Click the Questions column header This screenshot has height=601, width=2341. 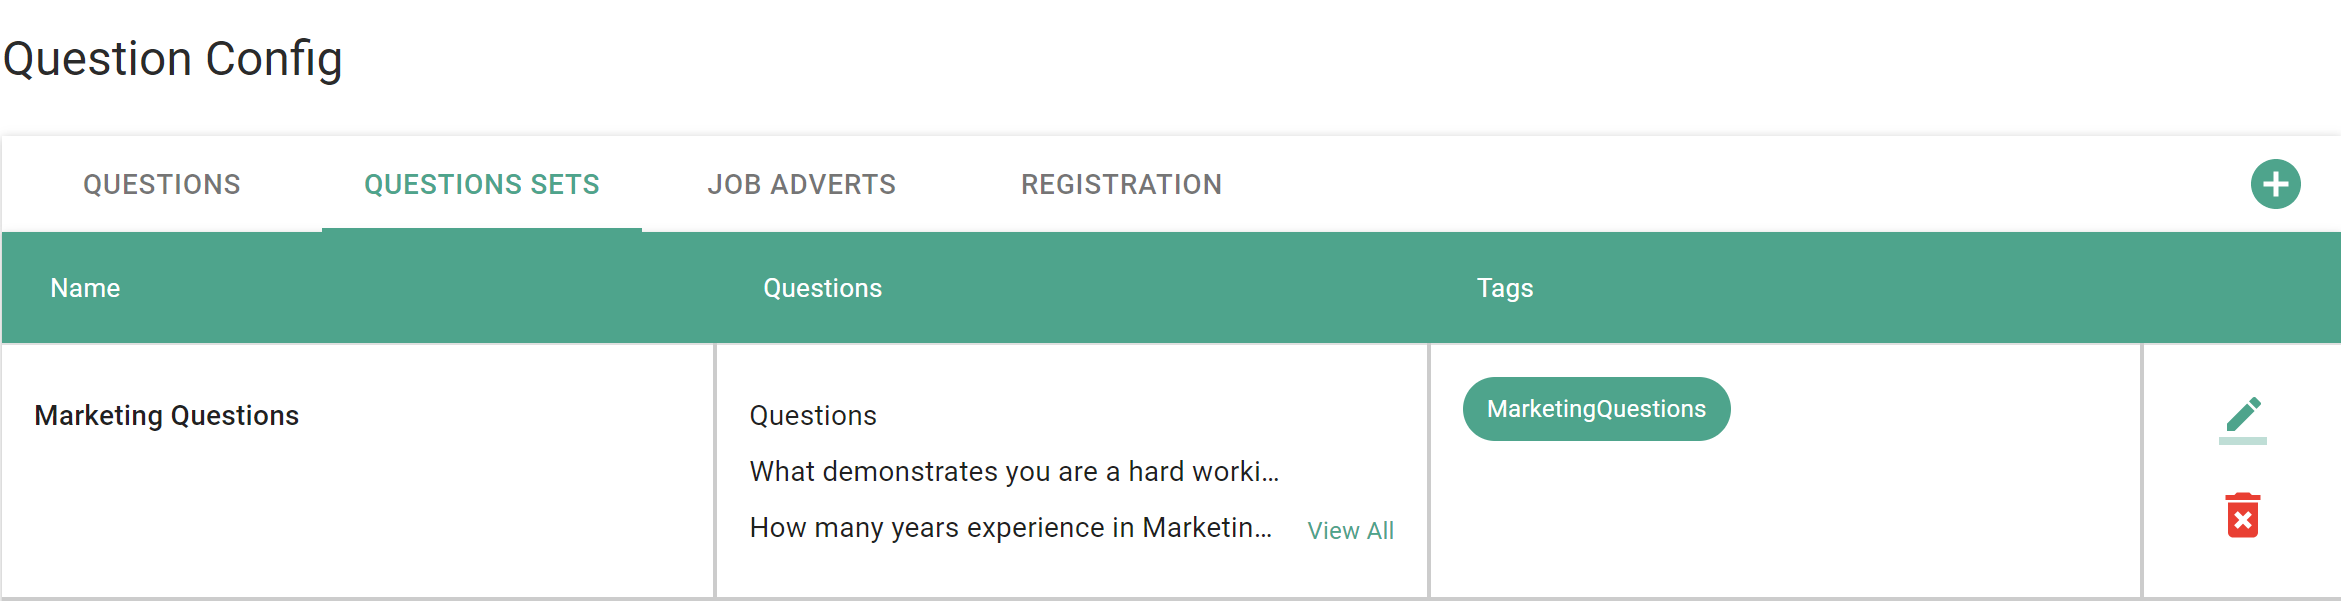(x=822, y=288)
